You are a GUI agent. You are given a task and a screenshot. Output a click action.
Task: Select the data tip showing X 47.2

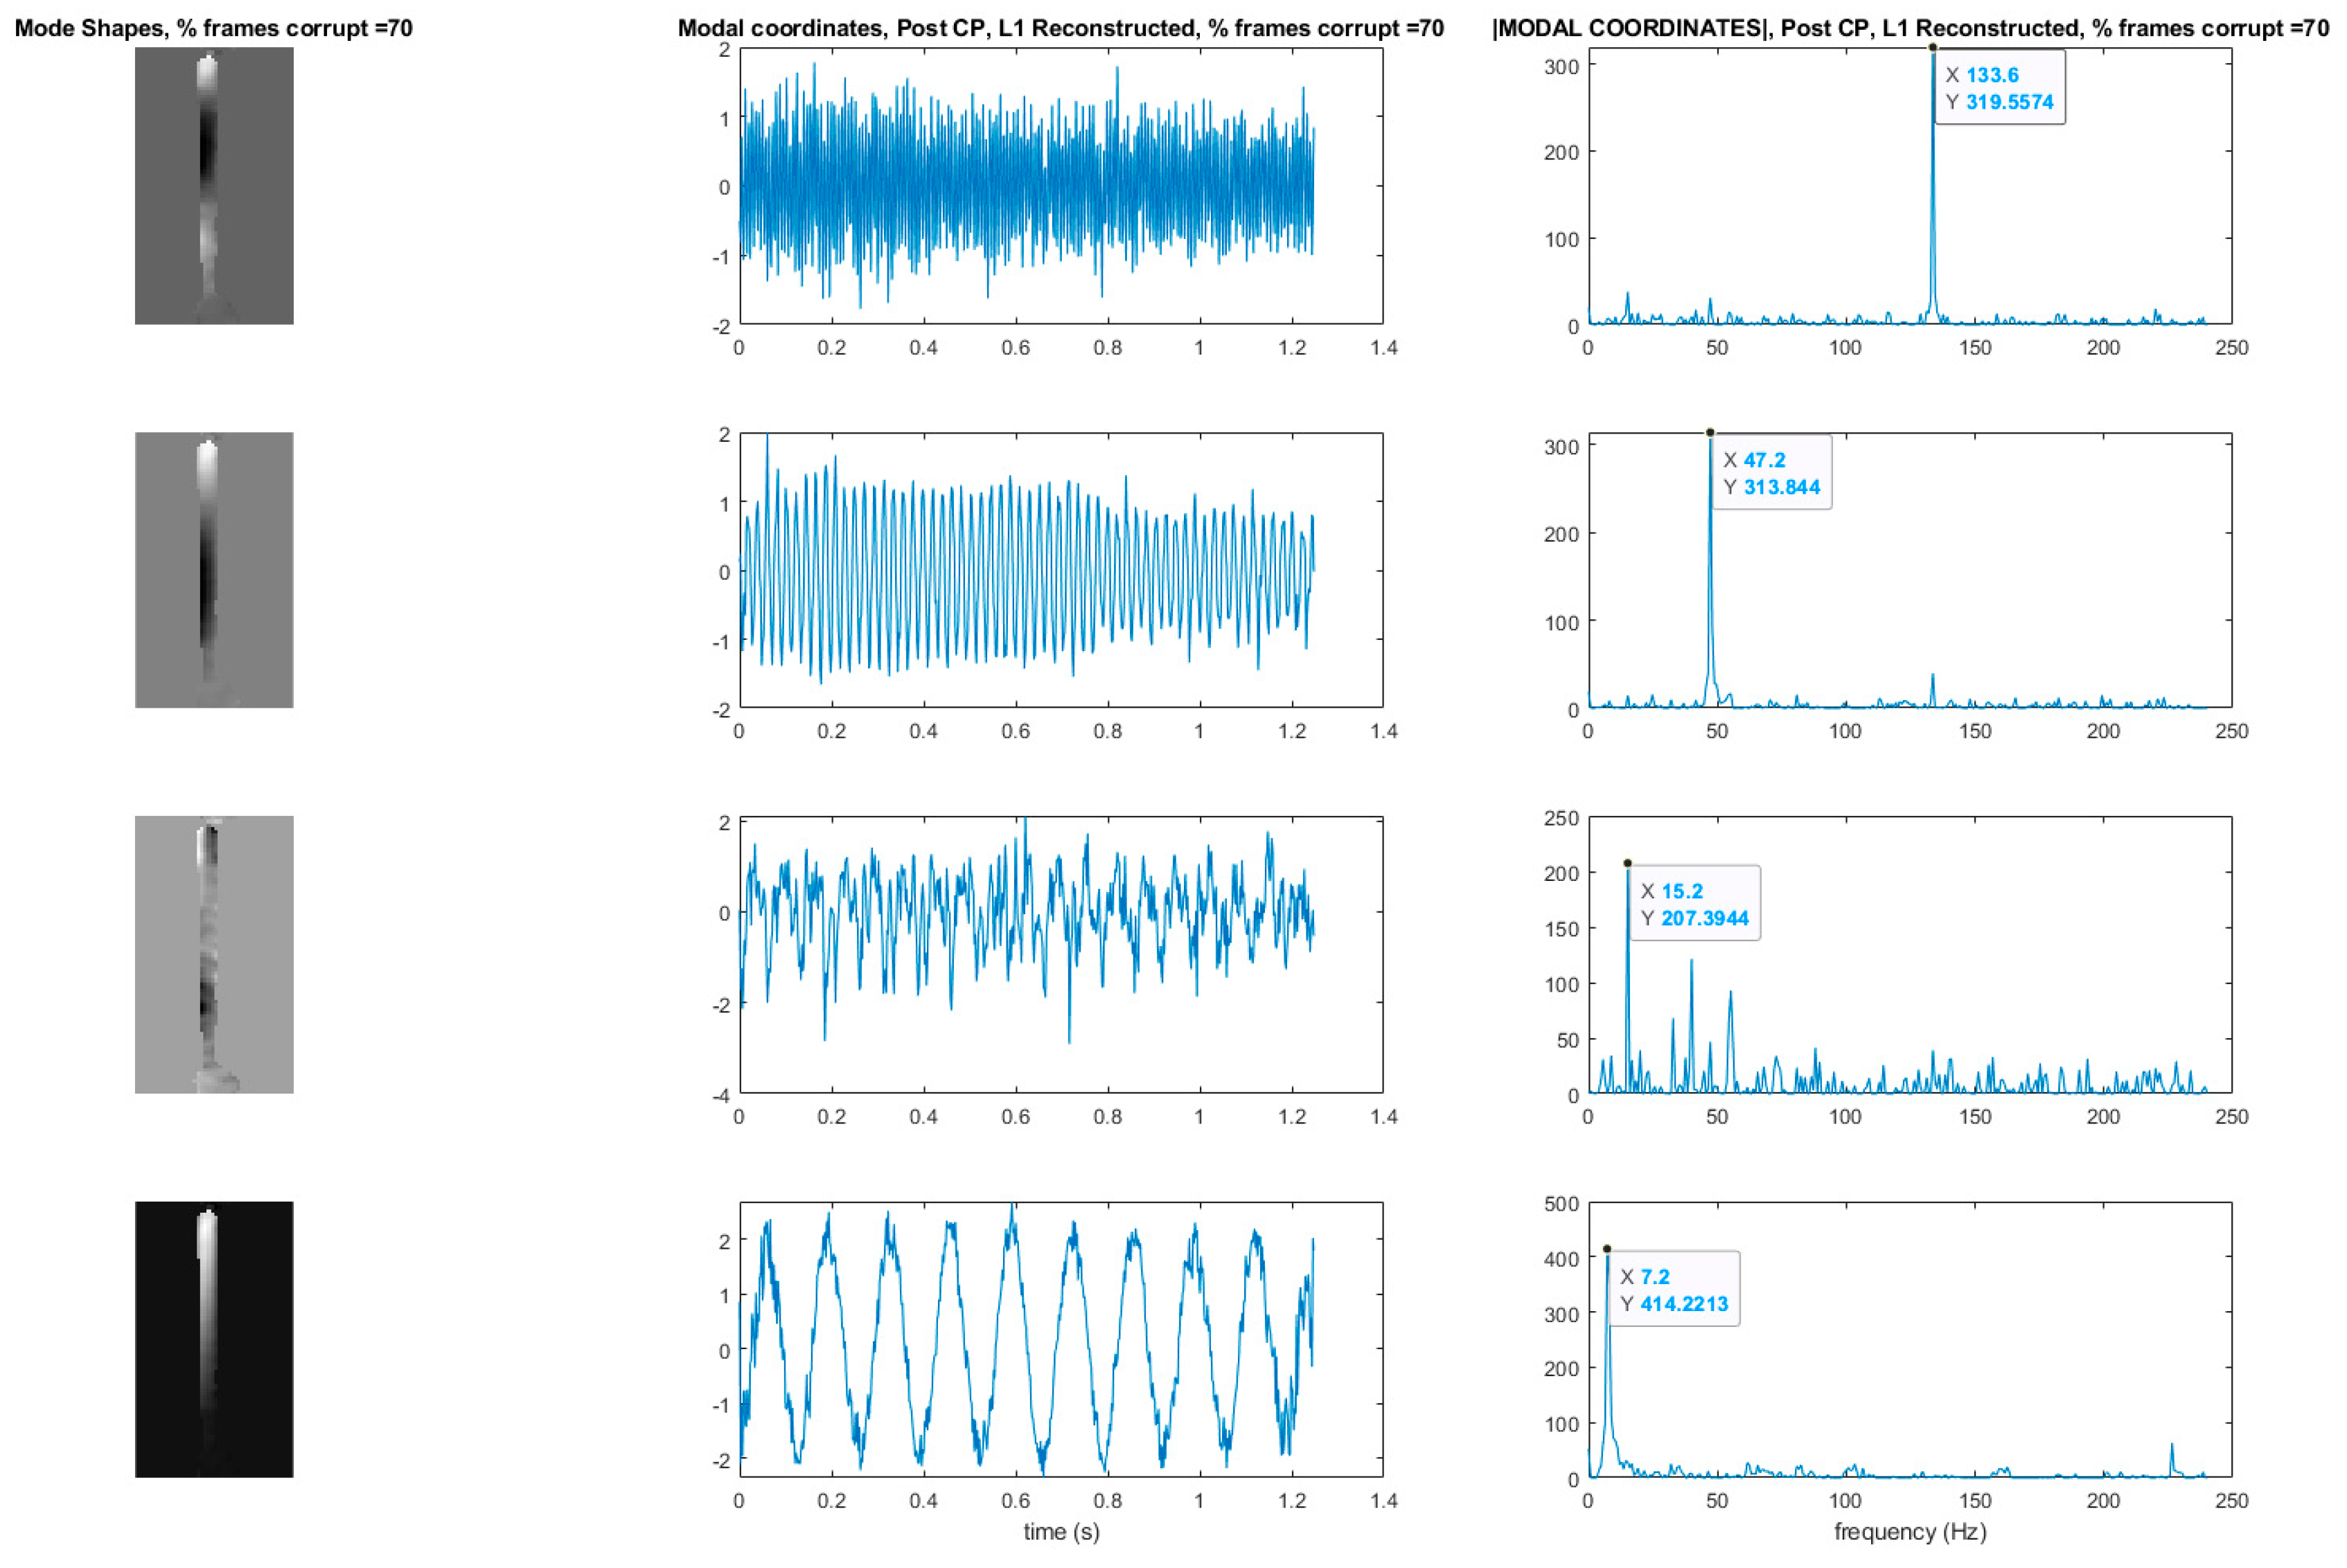[1771, 473]
